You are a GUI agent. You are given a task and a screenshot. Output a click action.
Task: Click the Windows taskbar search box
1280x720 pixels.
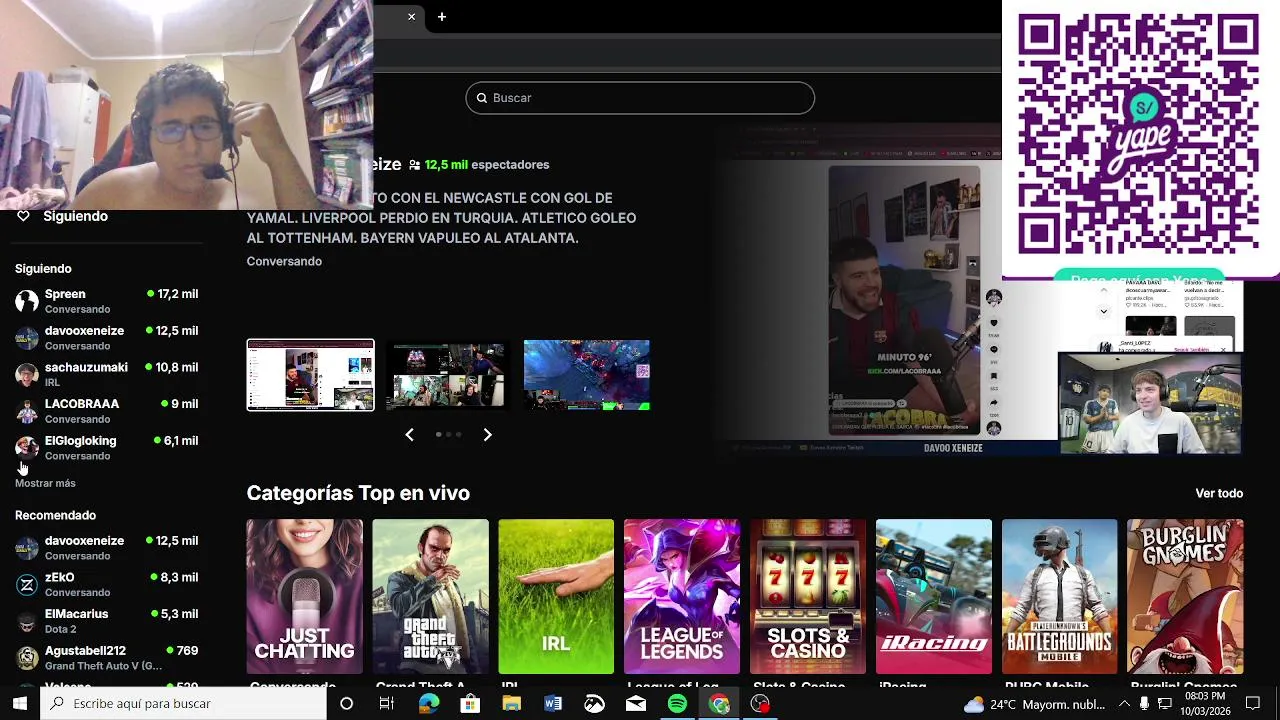(183, 704)
